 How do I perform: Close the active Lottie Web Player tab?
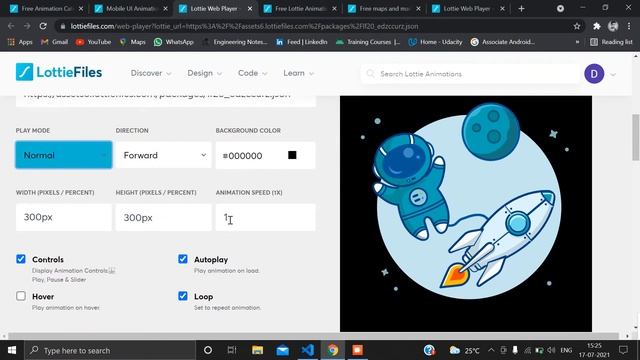tap(250, 9)
